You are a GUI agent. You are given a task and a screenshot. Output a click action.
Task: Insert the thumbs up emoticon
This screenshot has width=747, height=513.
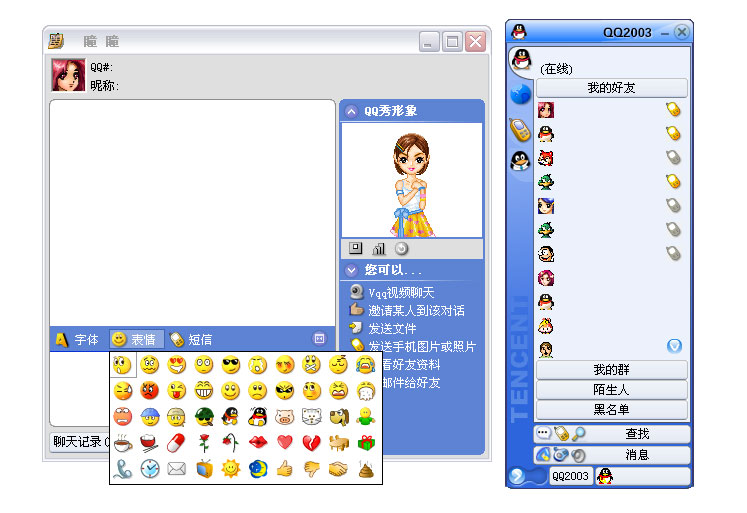285,469
